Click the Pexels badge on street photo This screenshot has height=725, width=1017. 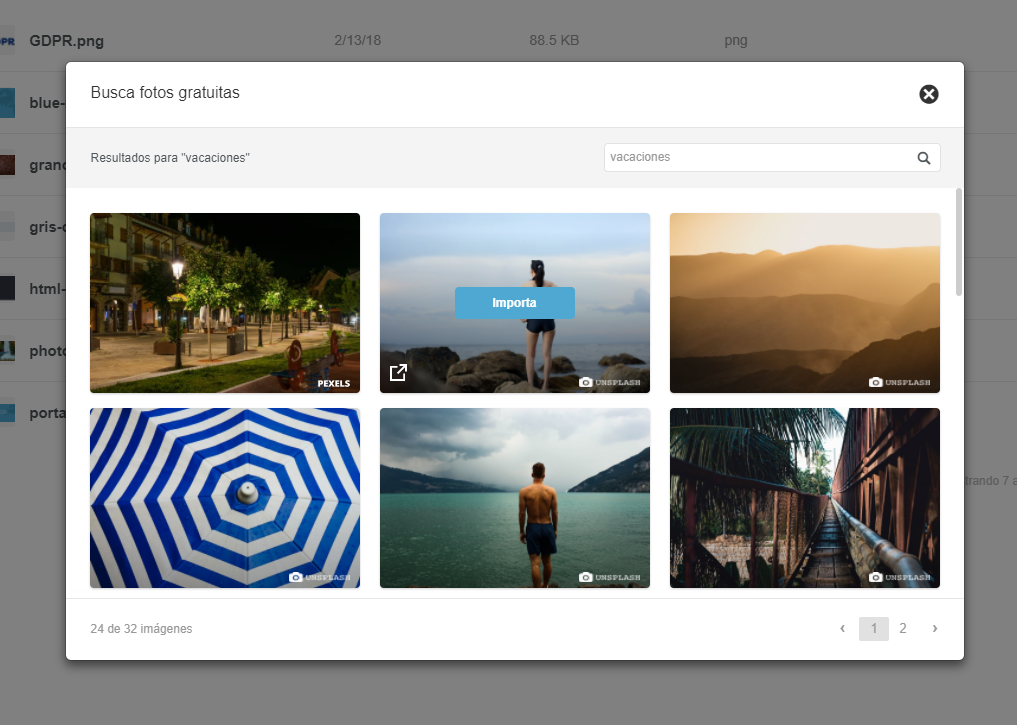335,382
